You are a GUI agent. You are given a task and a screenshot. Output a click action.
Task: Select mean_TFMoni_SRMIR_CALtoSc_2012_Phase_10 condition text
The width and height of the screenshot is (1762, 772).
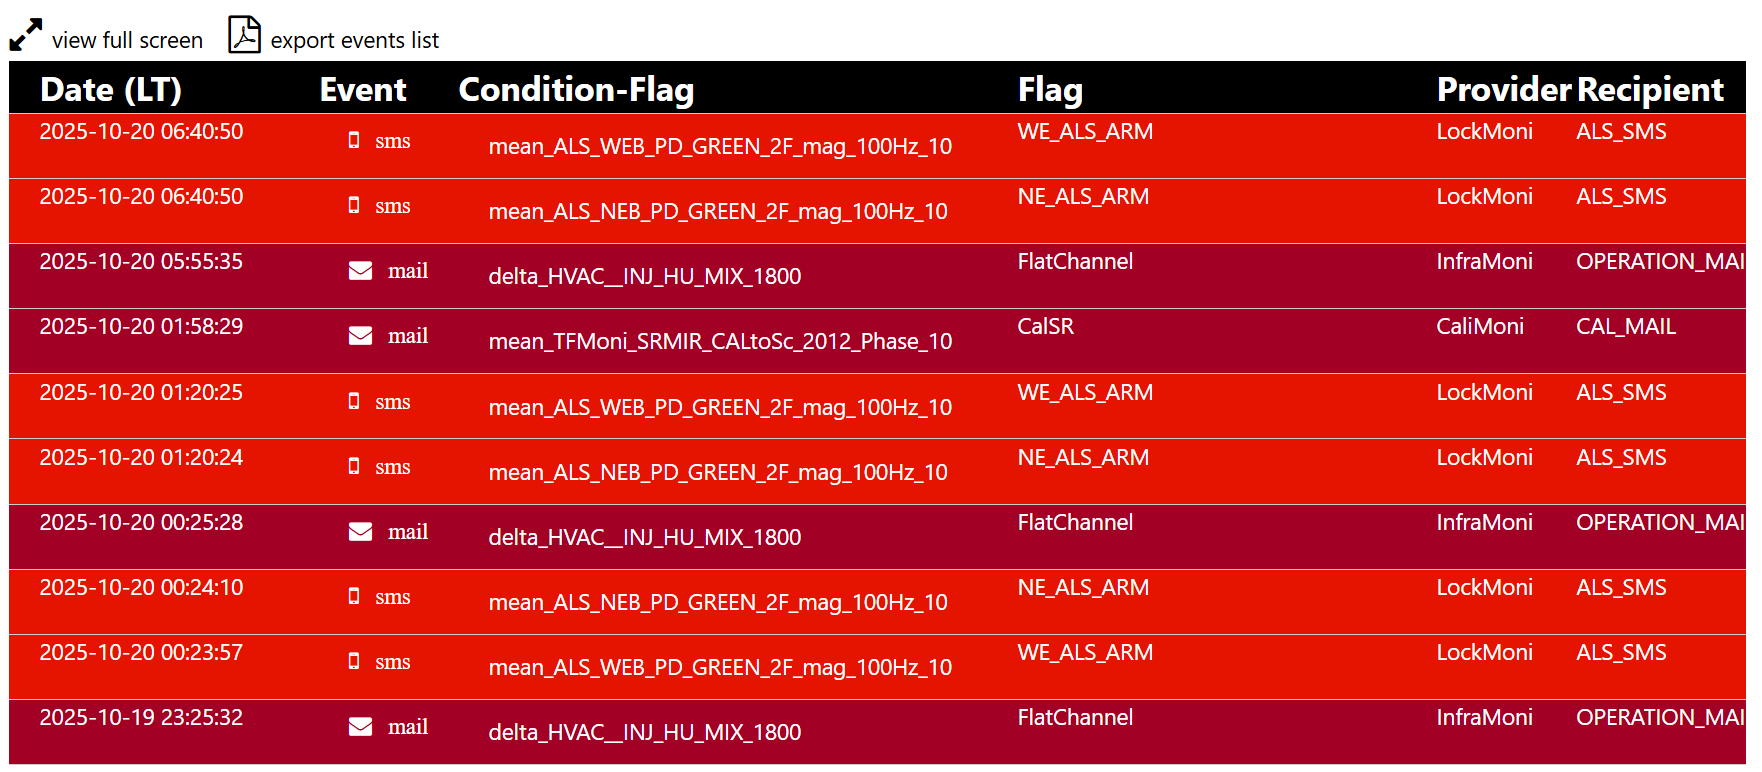(x=720, y=342)
